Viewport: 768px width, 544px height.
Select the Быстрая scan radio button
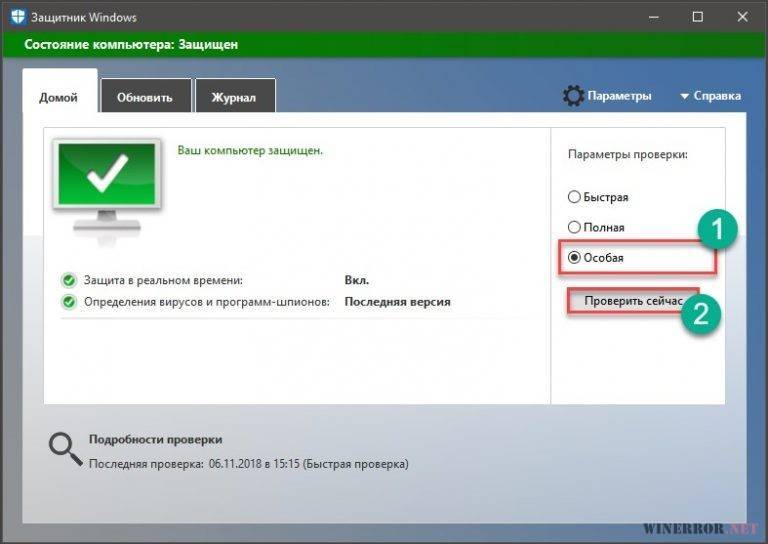[574, 197]
